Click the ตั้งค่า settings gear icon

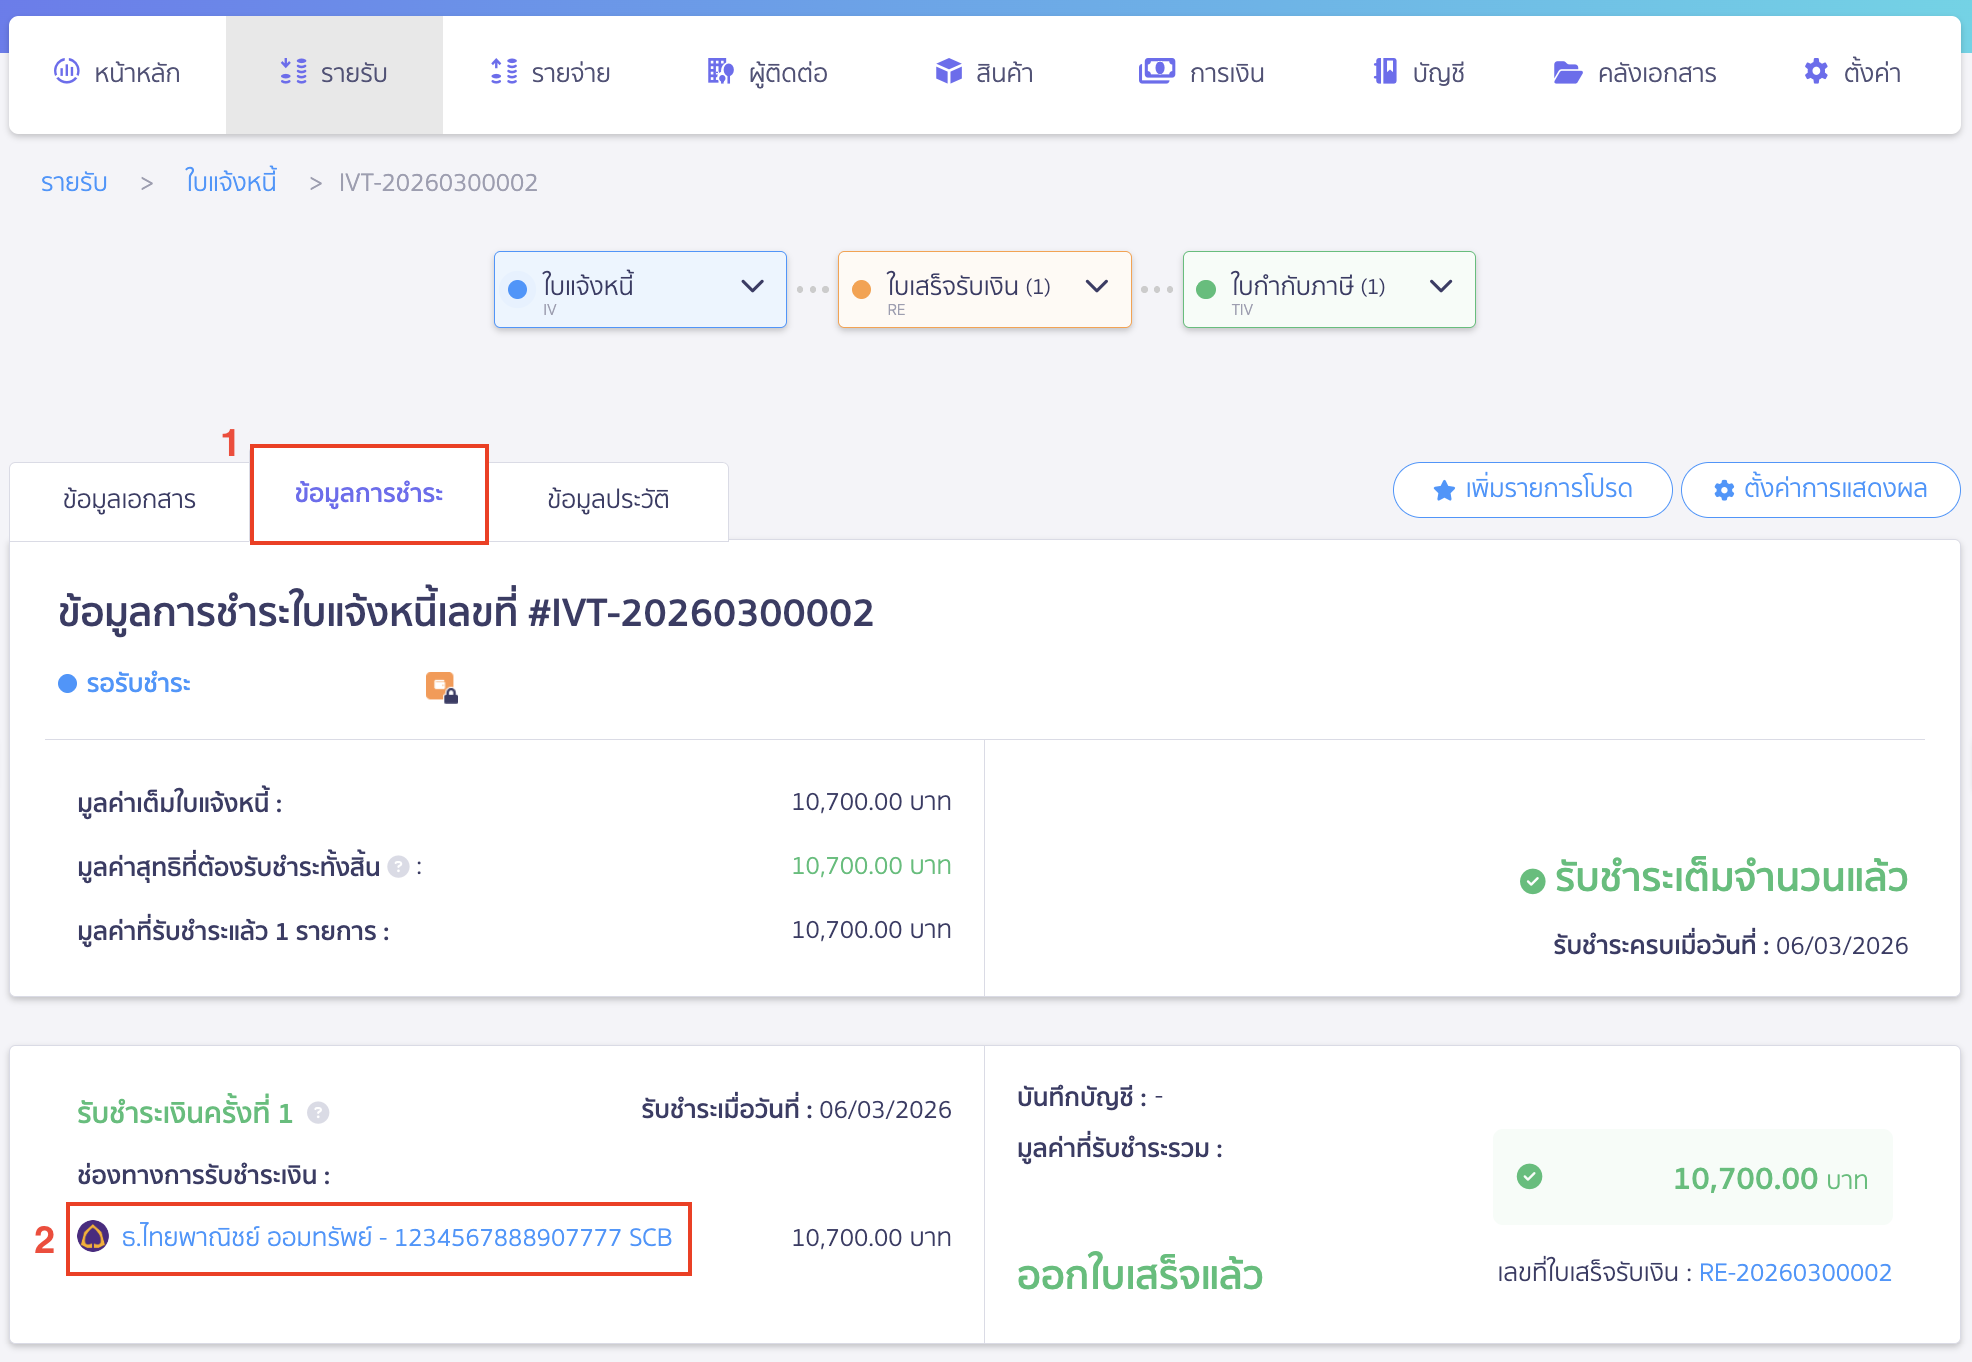(x=1816, y=72)
